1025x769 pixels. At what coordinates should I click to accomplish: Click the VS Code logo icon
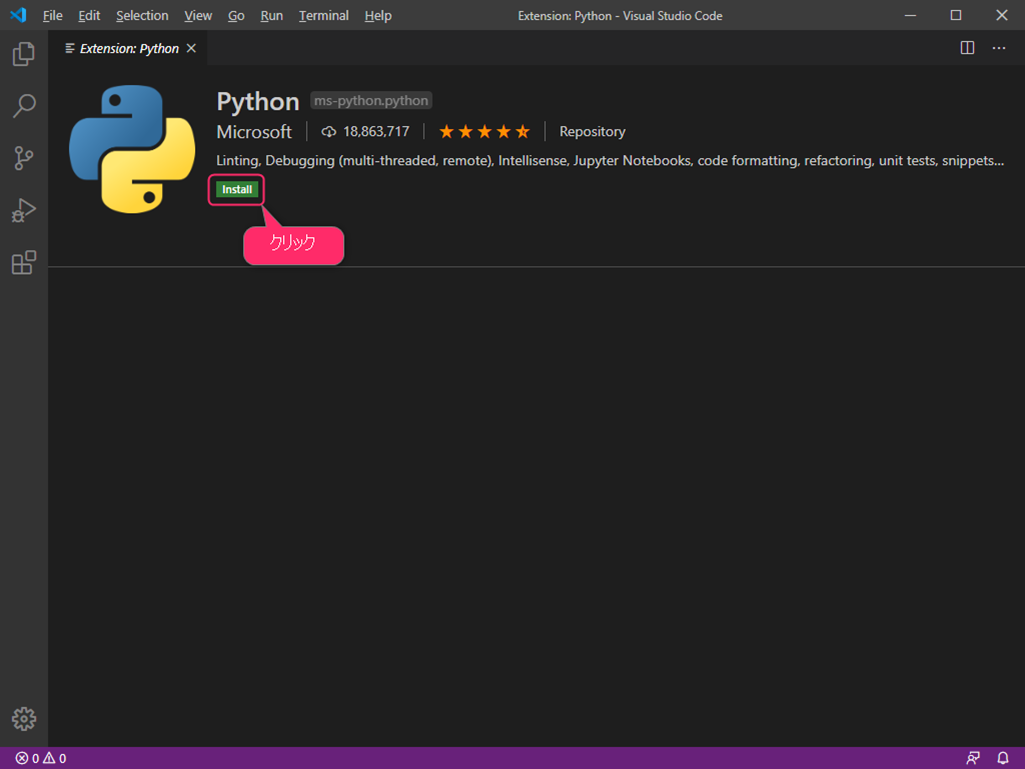18,15
